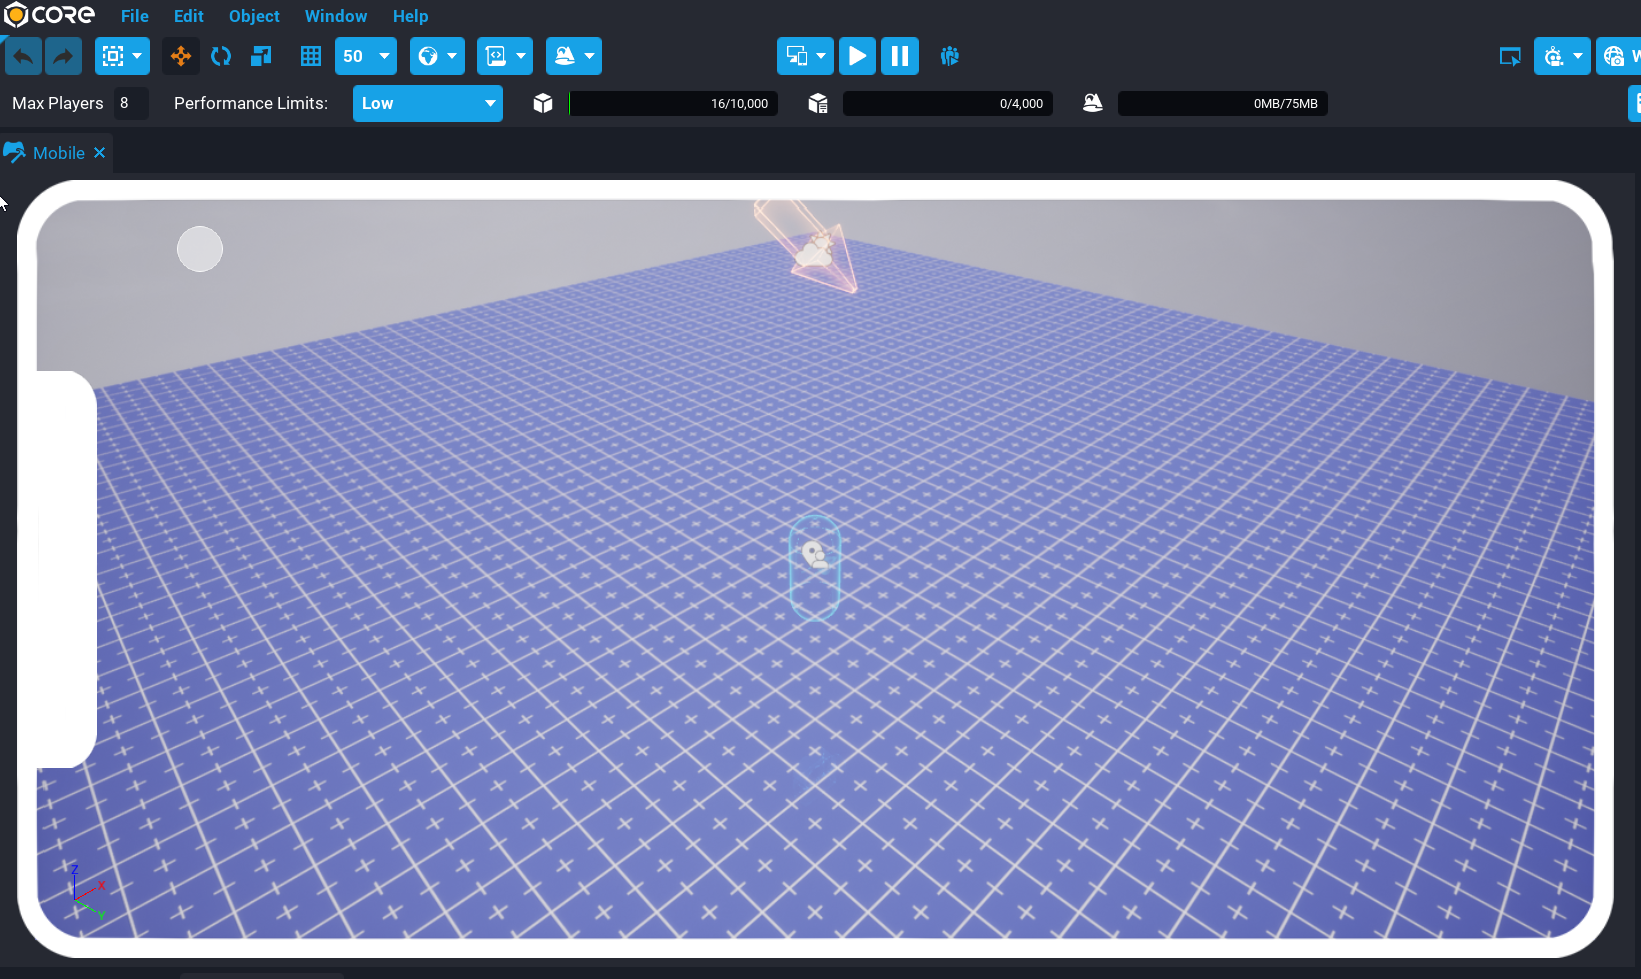Open the grid size 50 dropdown
Screen dimensions: 1641x979
[366, 56]
